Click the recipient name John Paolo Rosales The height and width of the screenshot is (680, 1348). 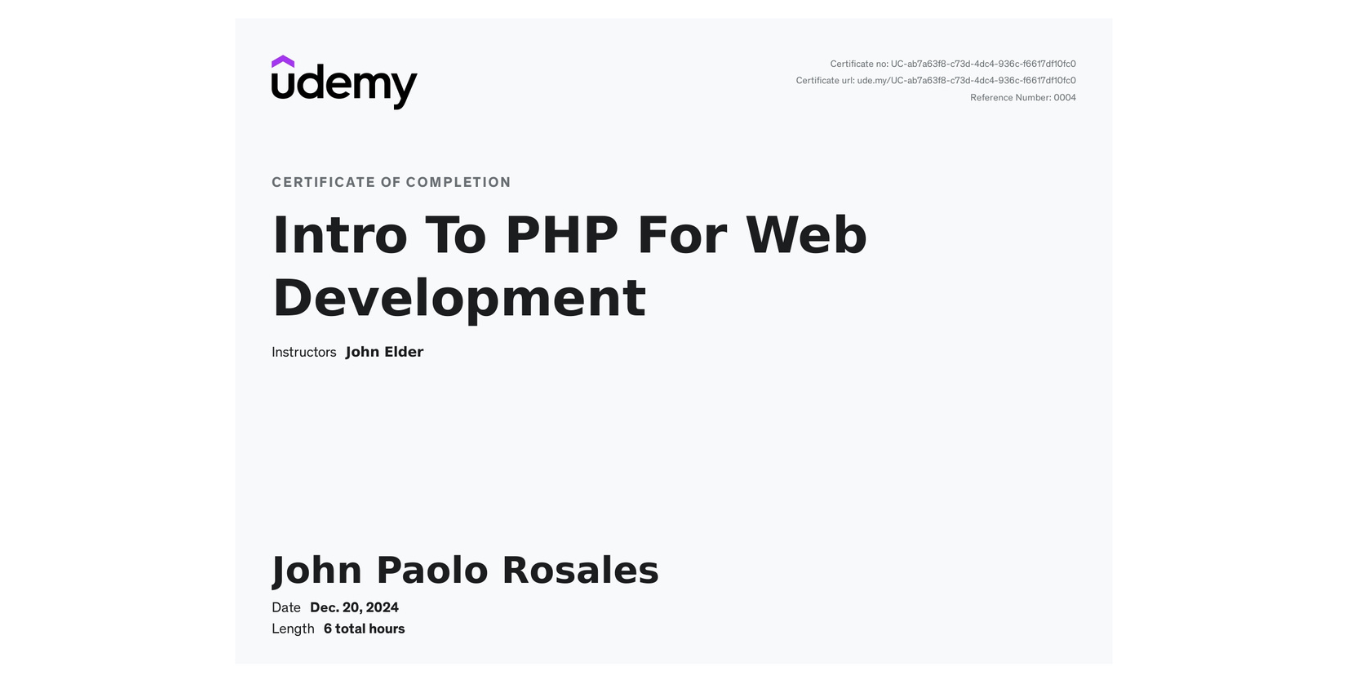point(465,570)
